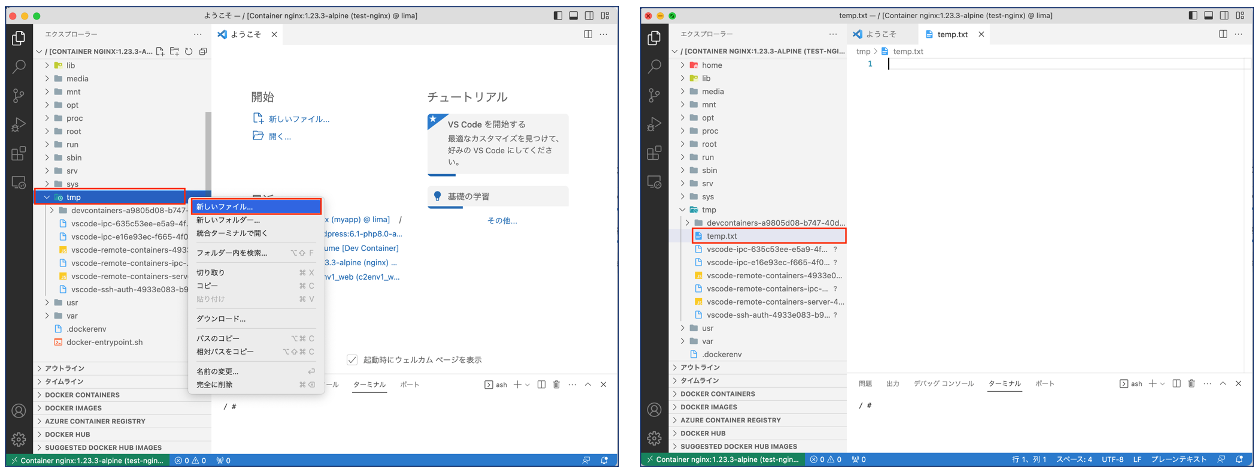Open VS Code を開始する walkthrough card
This screenshot has height=474, width=1259.
point(497,143)
